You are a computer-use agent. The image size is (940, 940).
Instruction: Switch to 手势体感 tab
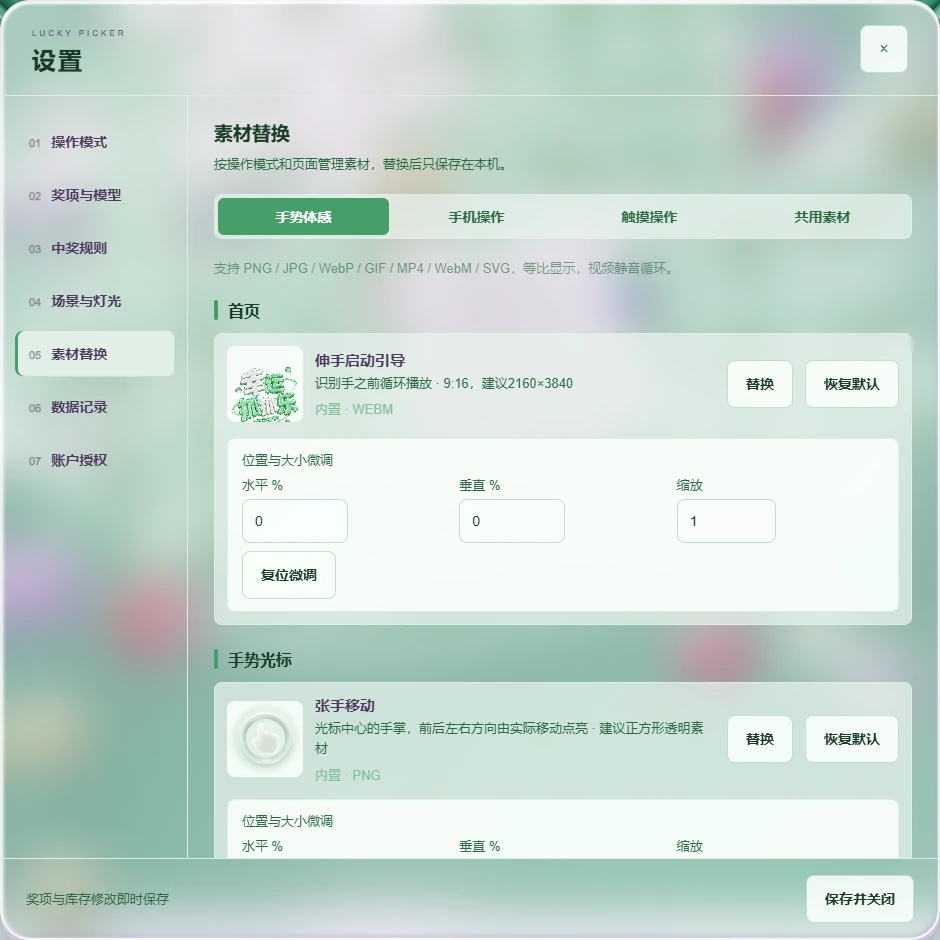(303, 216)
